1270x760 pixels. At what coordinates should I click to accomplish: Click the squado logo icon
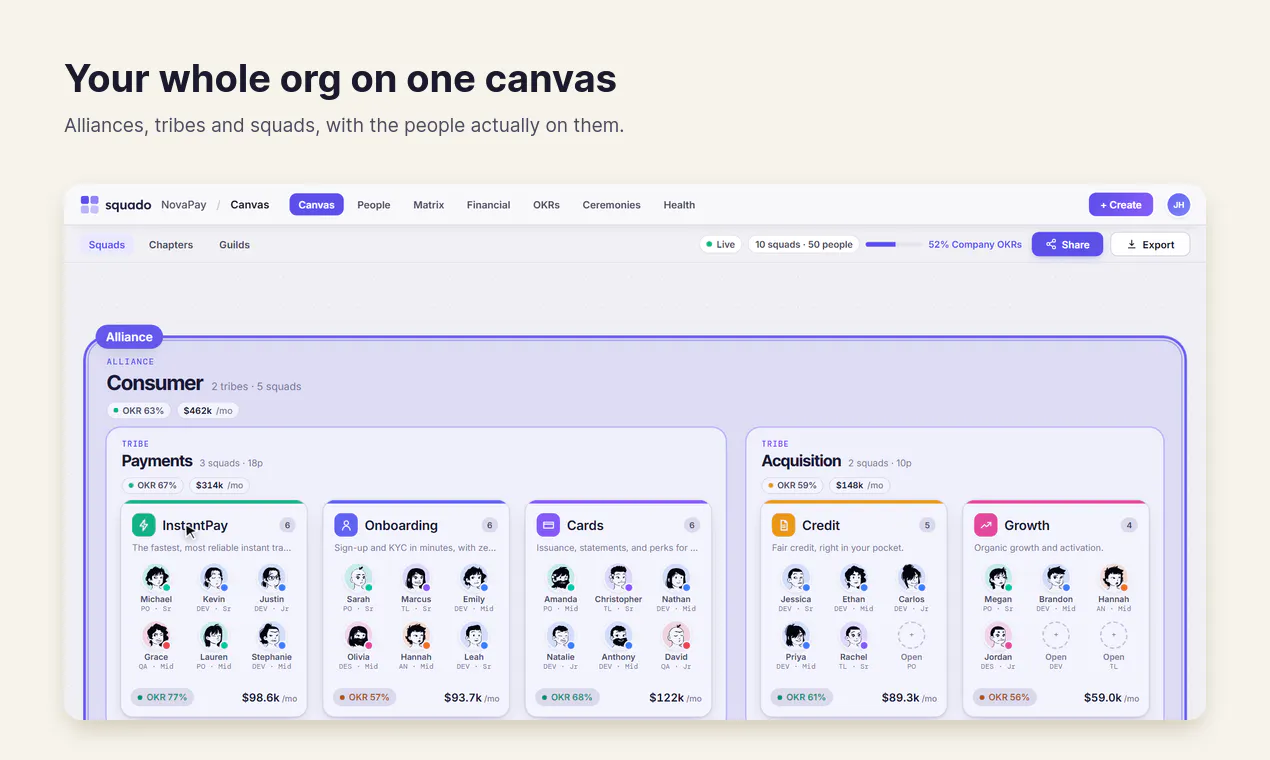[90, 204]
